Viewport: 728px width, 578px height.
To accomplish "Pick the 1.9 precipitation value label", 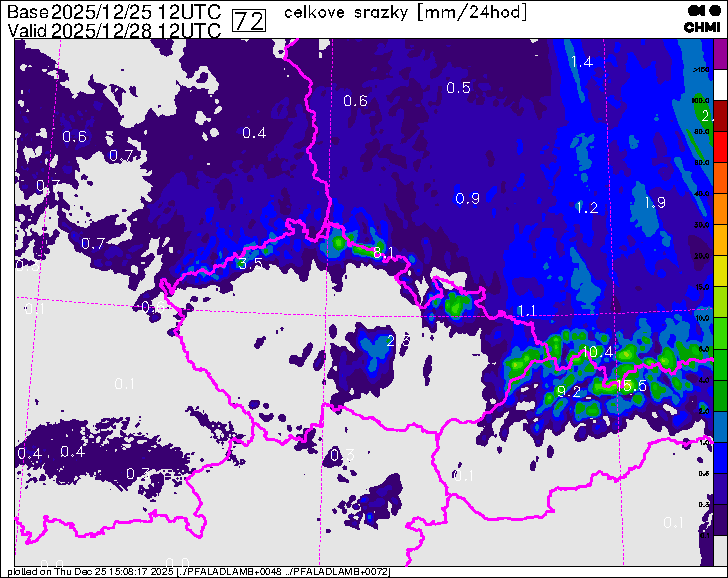I will click(x=655, y=202).
